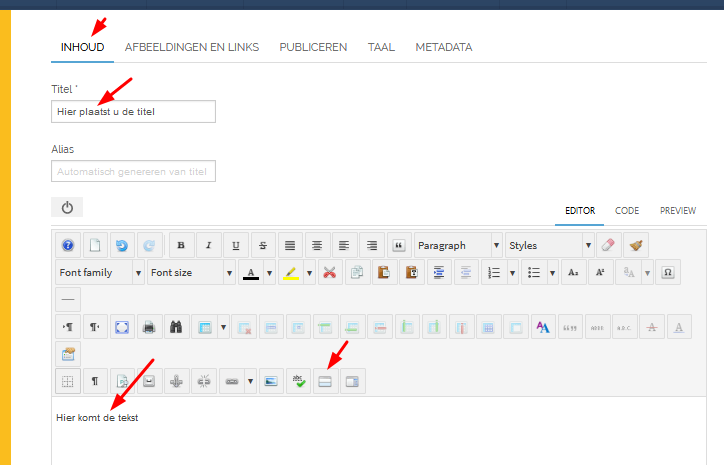
Task: Click the editor help question mark icon
Action: pos(68,245)
